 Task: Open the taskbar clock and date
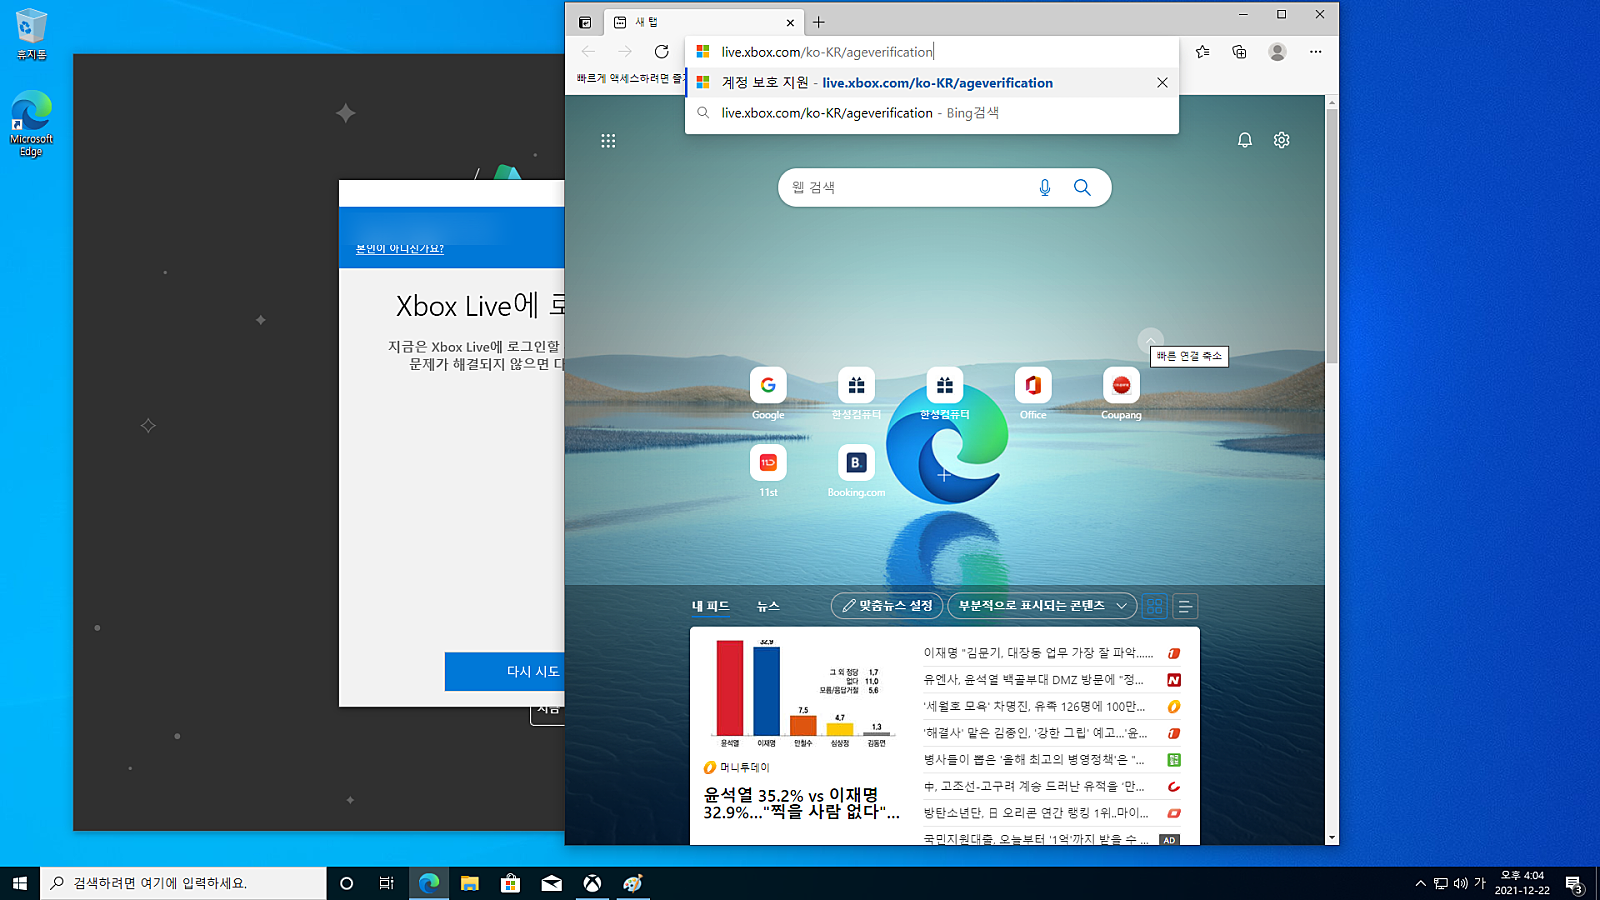[1522, 883]
